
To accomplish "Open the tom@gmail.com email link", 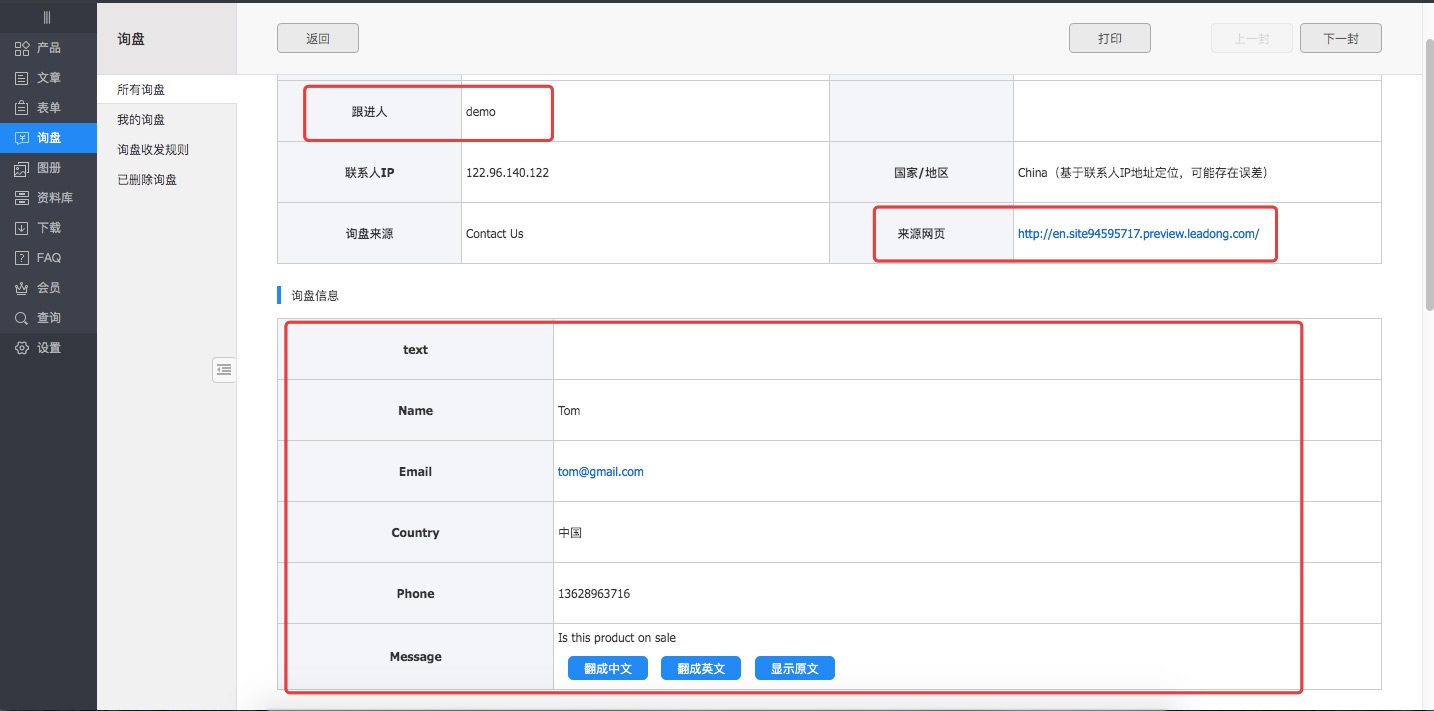I will coord(600,472).
